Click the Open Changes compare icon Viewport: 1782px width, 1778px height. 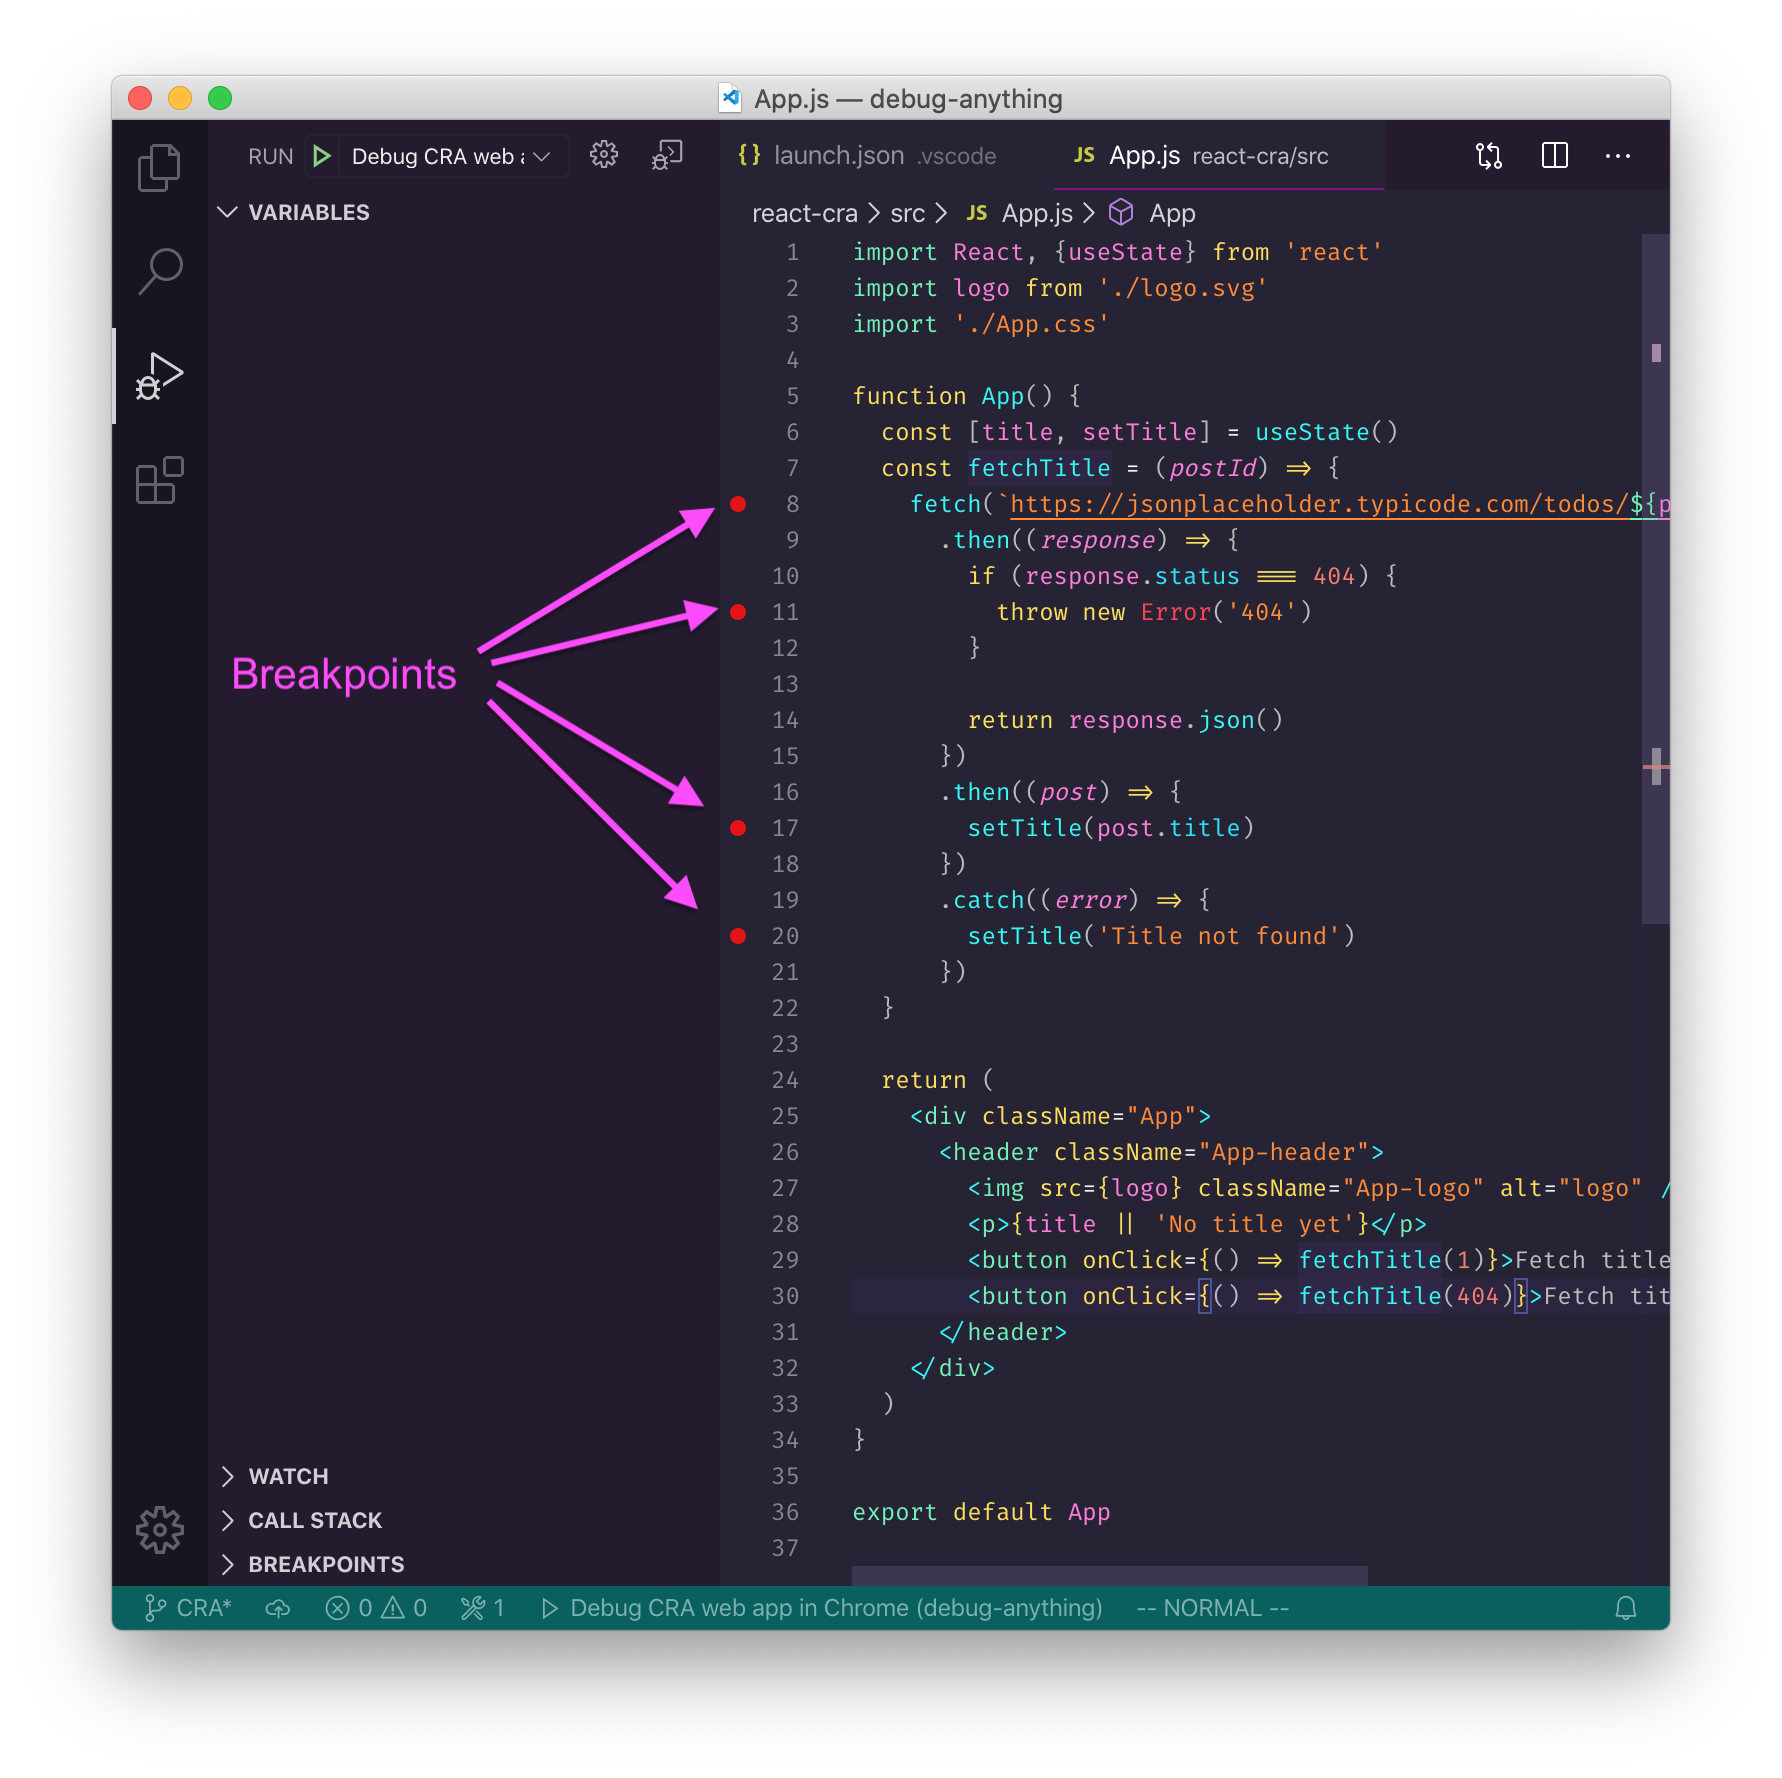1489,155
